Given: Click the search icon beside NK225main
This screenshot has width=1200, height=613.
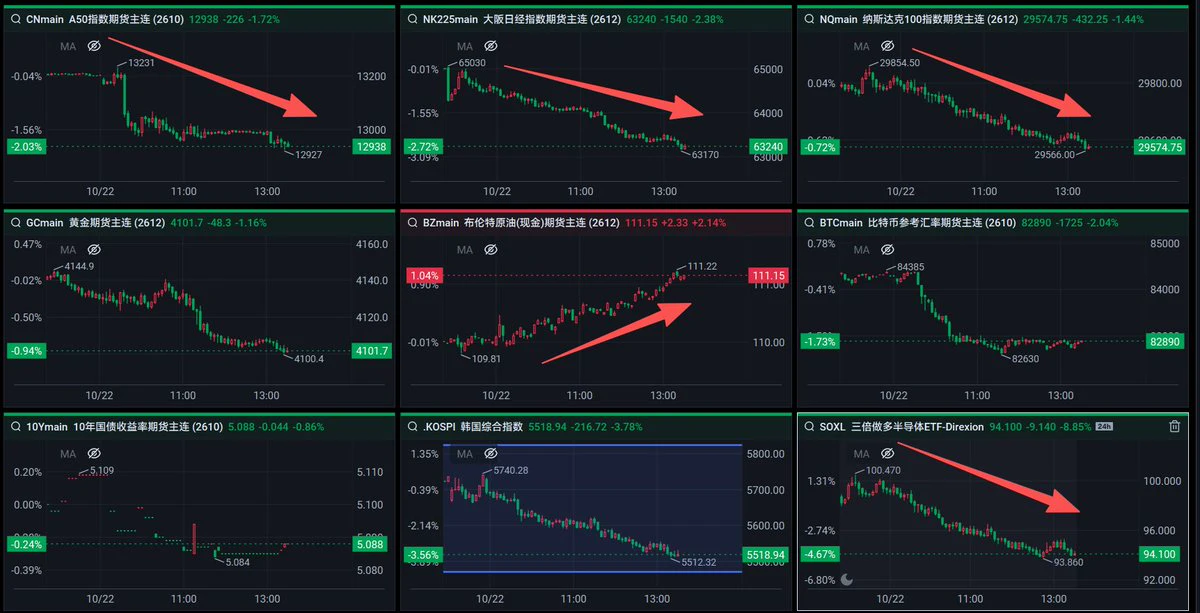Looking at the screenshot, I should 411,18.
